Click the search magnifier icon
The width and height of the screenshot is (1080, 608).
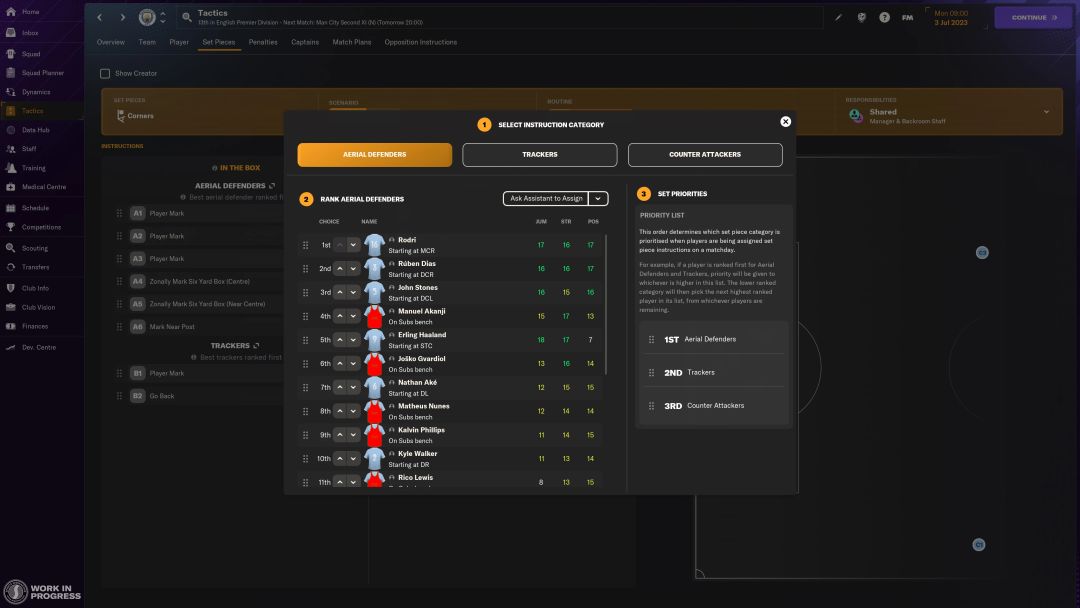pos(187,17)
